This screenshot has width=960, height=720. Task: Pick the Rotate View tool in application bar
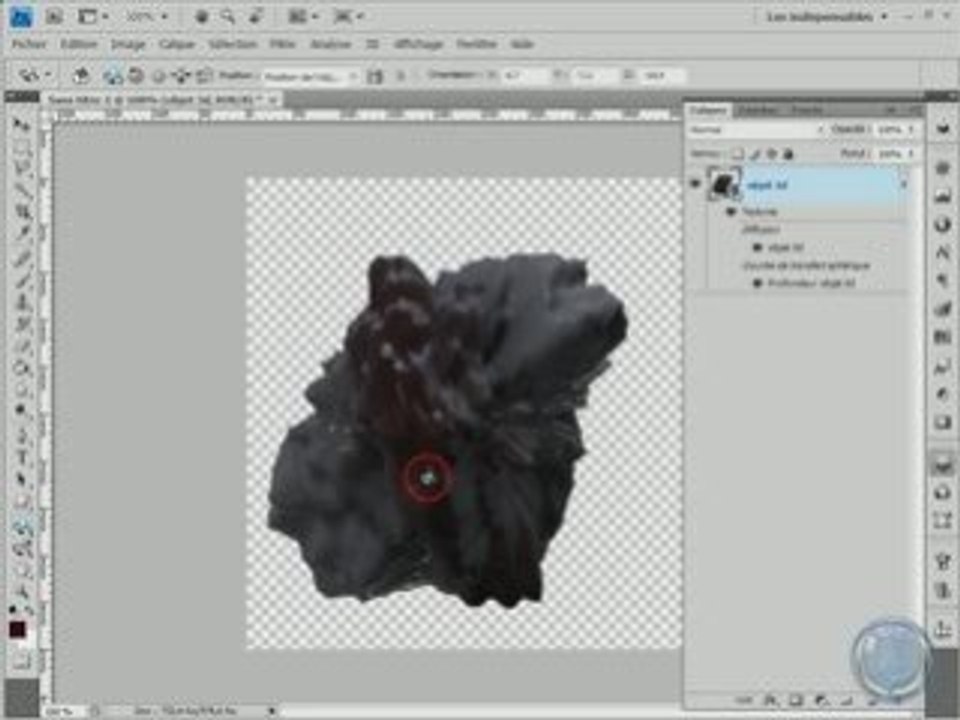pos(256,17)
